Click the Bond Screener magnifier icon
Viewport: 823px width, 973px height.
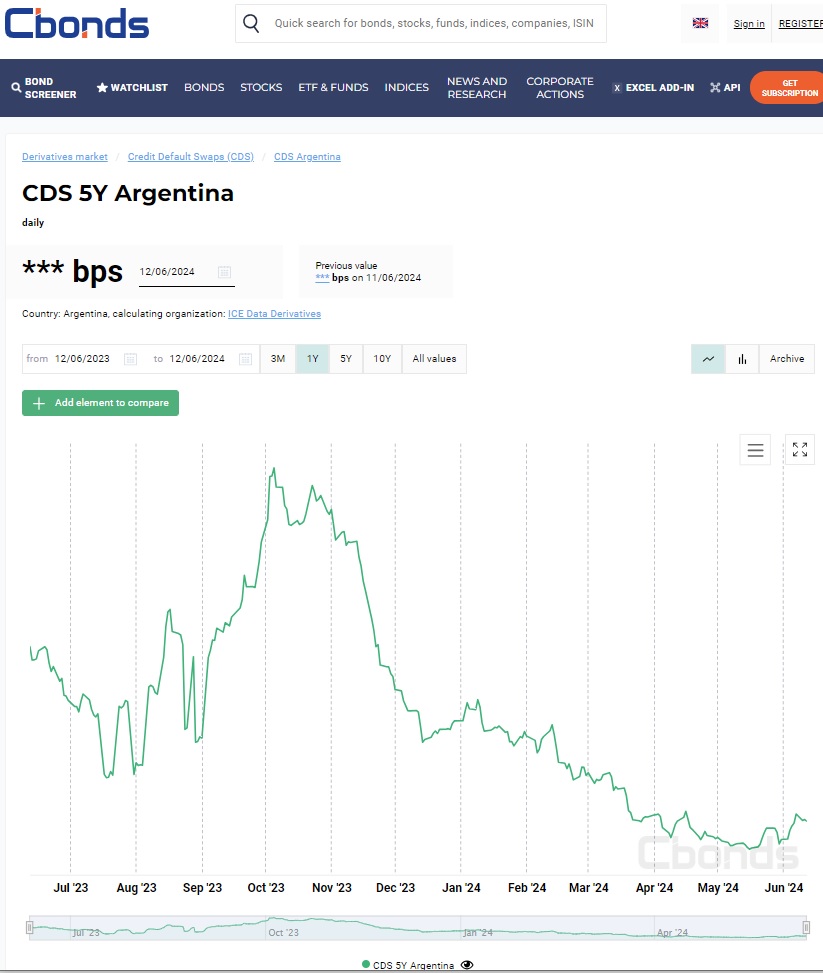(x=16, y=87)
